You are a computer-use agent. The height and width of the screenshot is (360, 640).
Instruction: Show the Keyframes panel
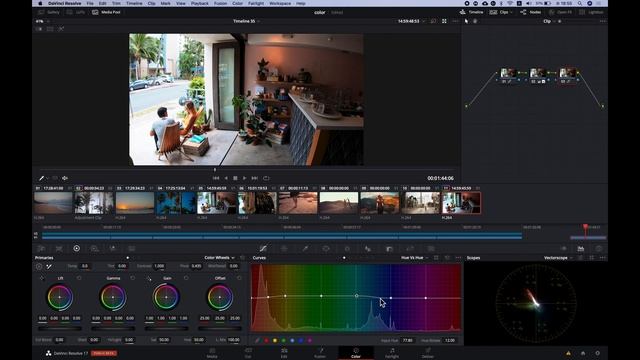click(x=564, y=248)
